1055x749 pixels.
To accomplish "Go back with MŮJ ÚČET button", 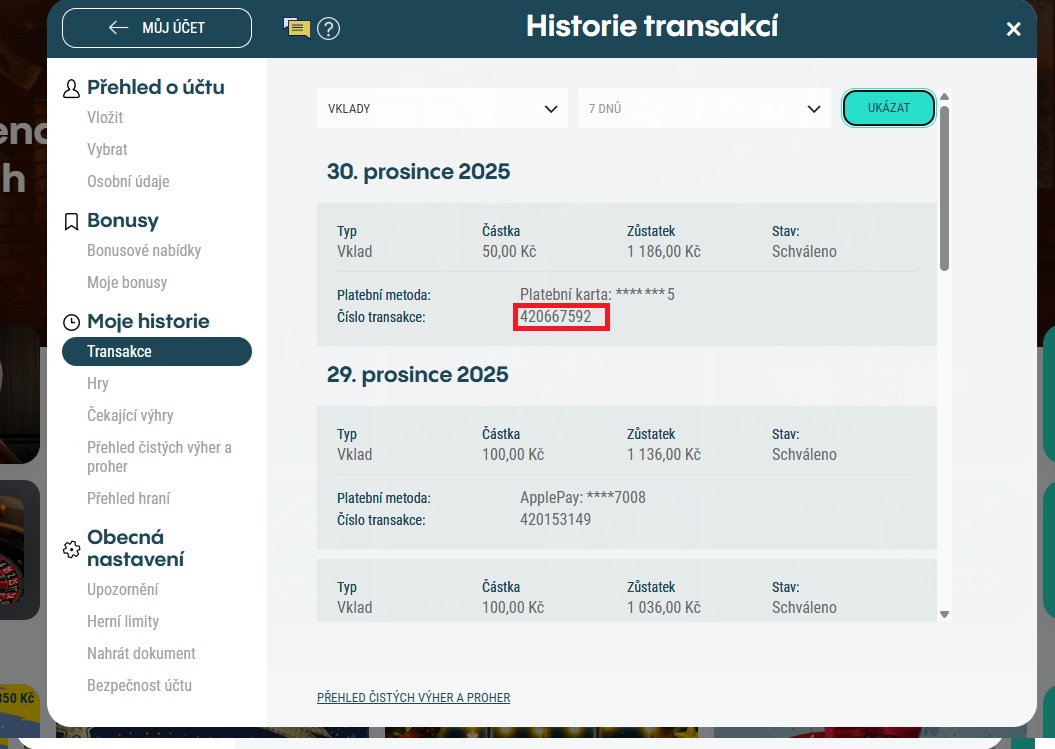I will tap(157, 28).
